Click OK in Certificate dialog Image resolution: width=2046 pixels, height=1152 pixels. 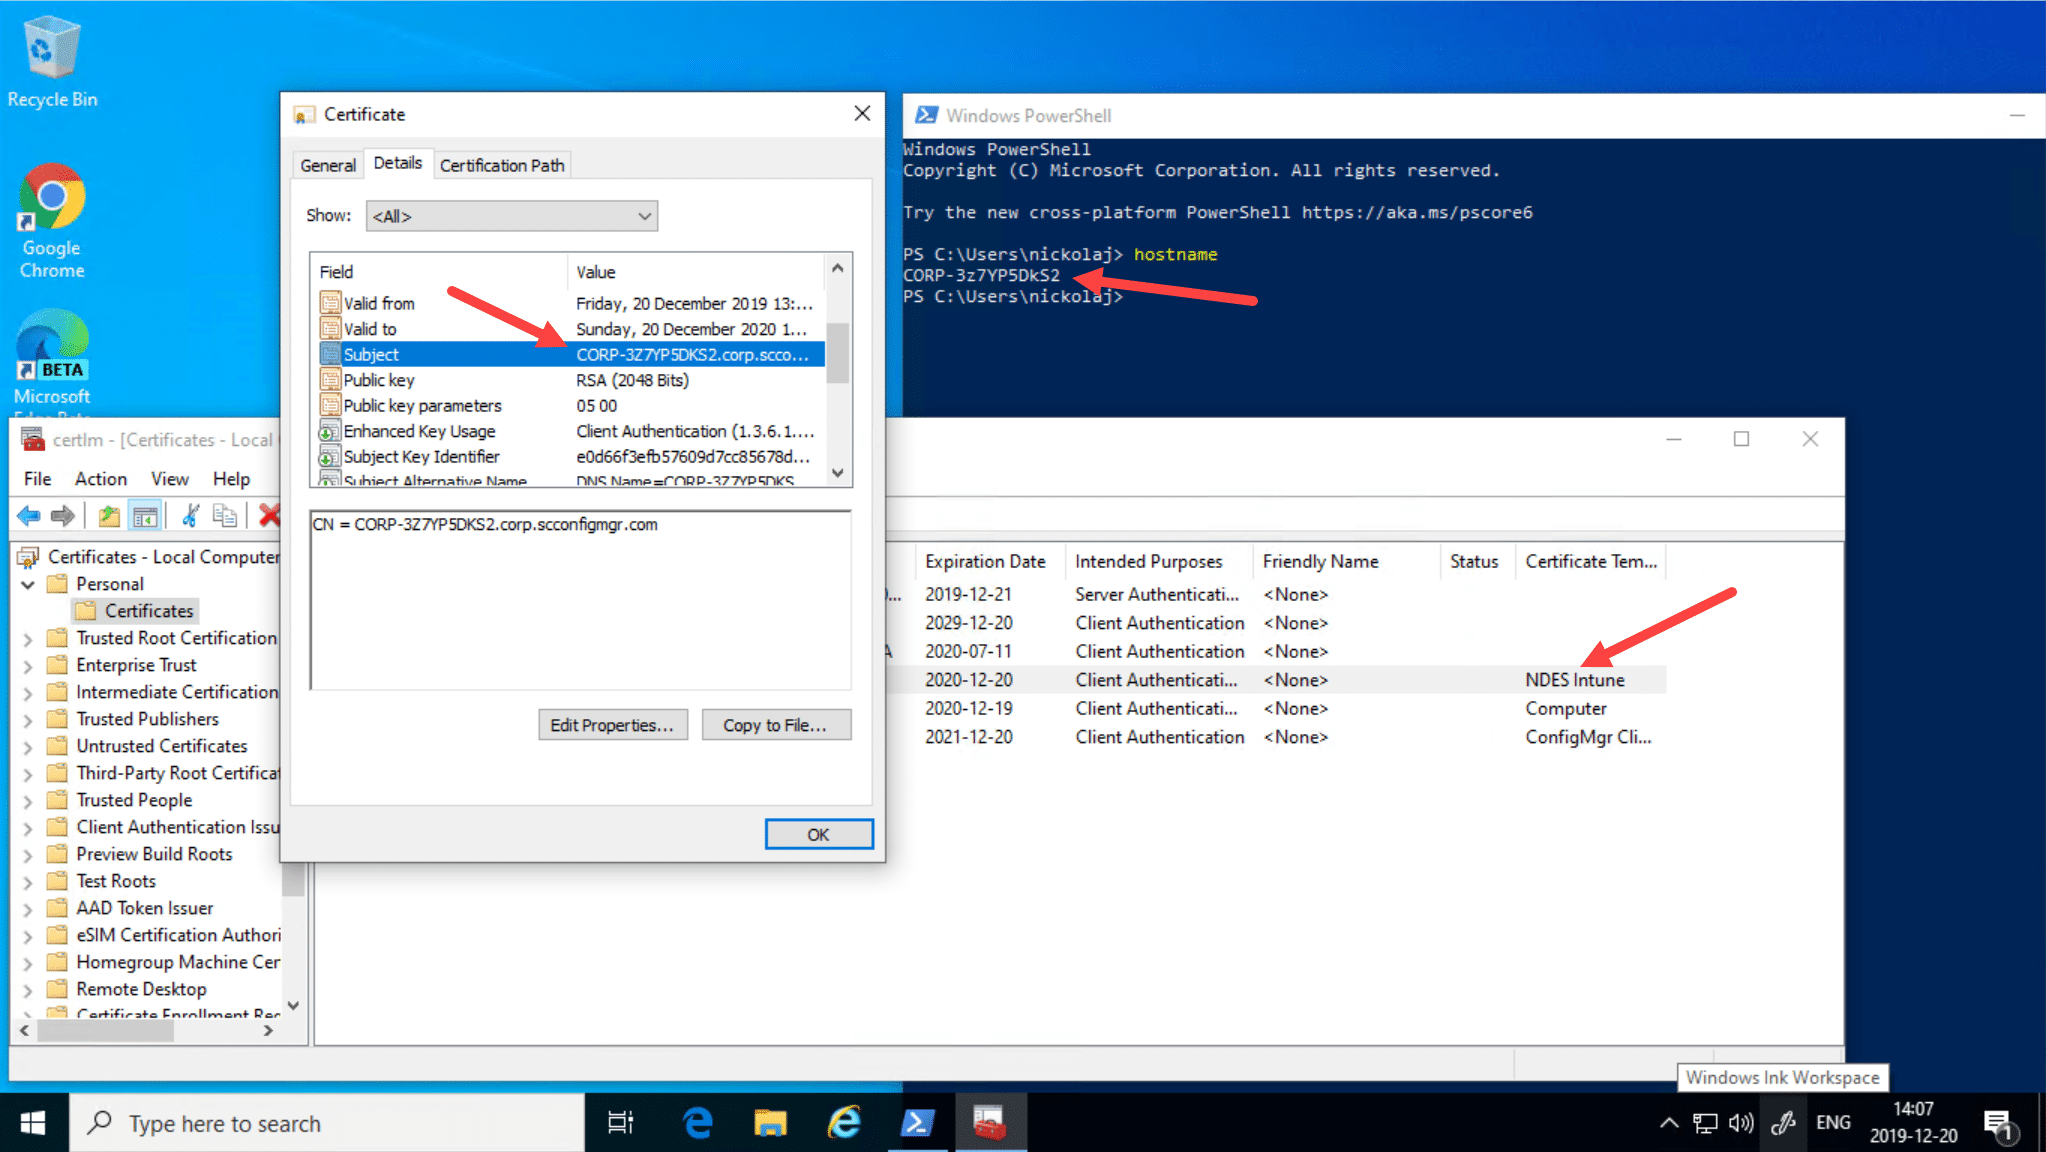(818, 834)
